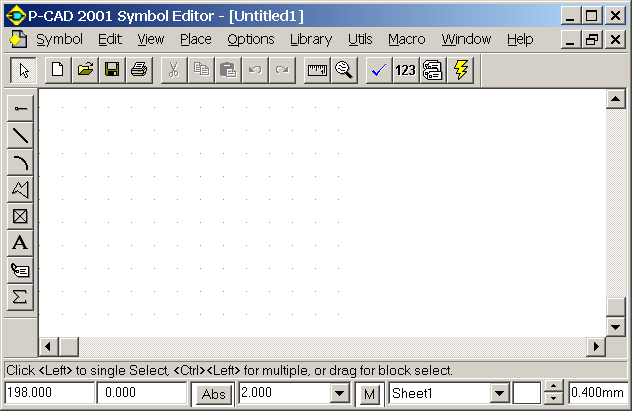The image size is (632, 411).
Task: Click the horizontal scrollbar thumb
Action: 69,347
